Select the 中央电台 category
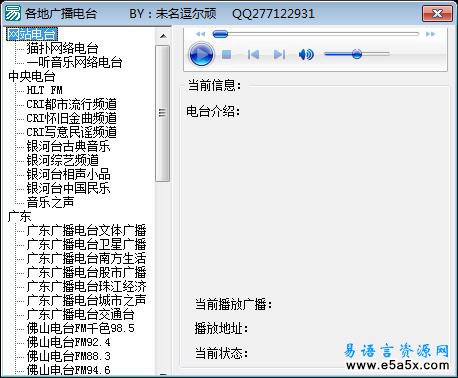The image size is (458, 378). 32,76
